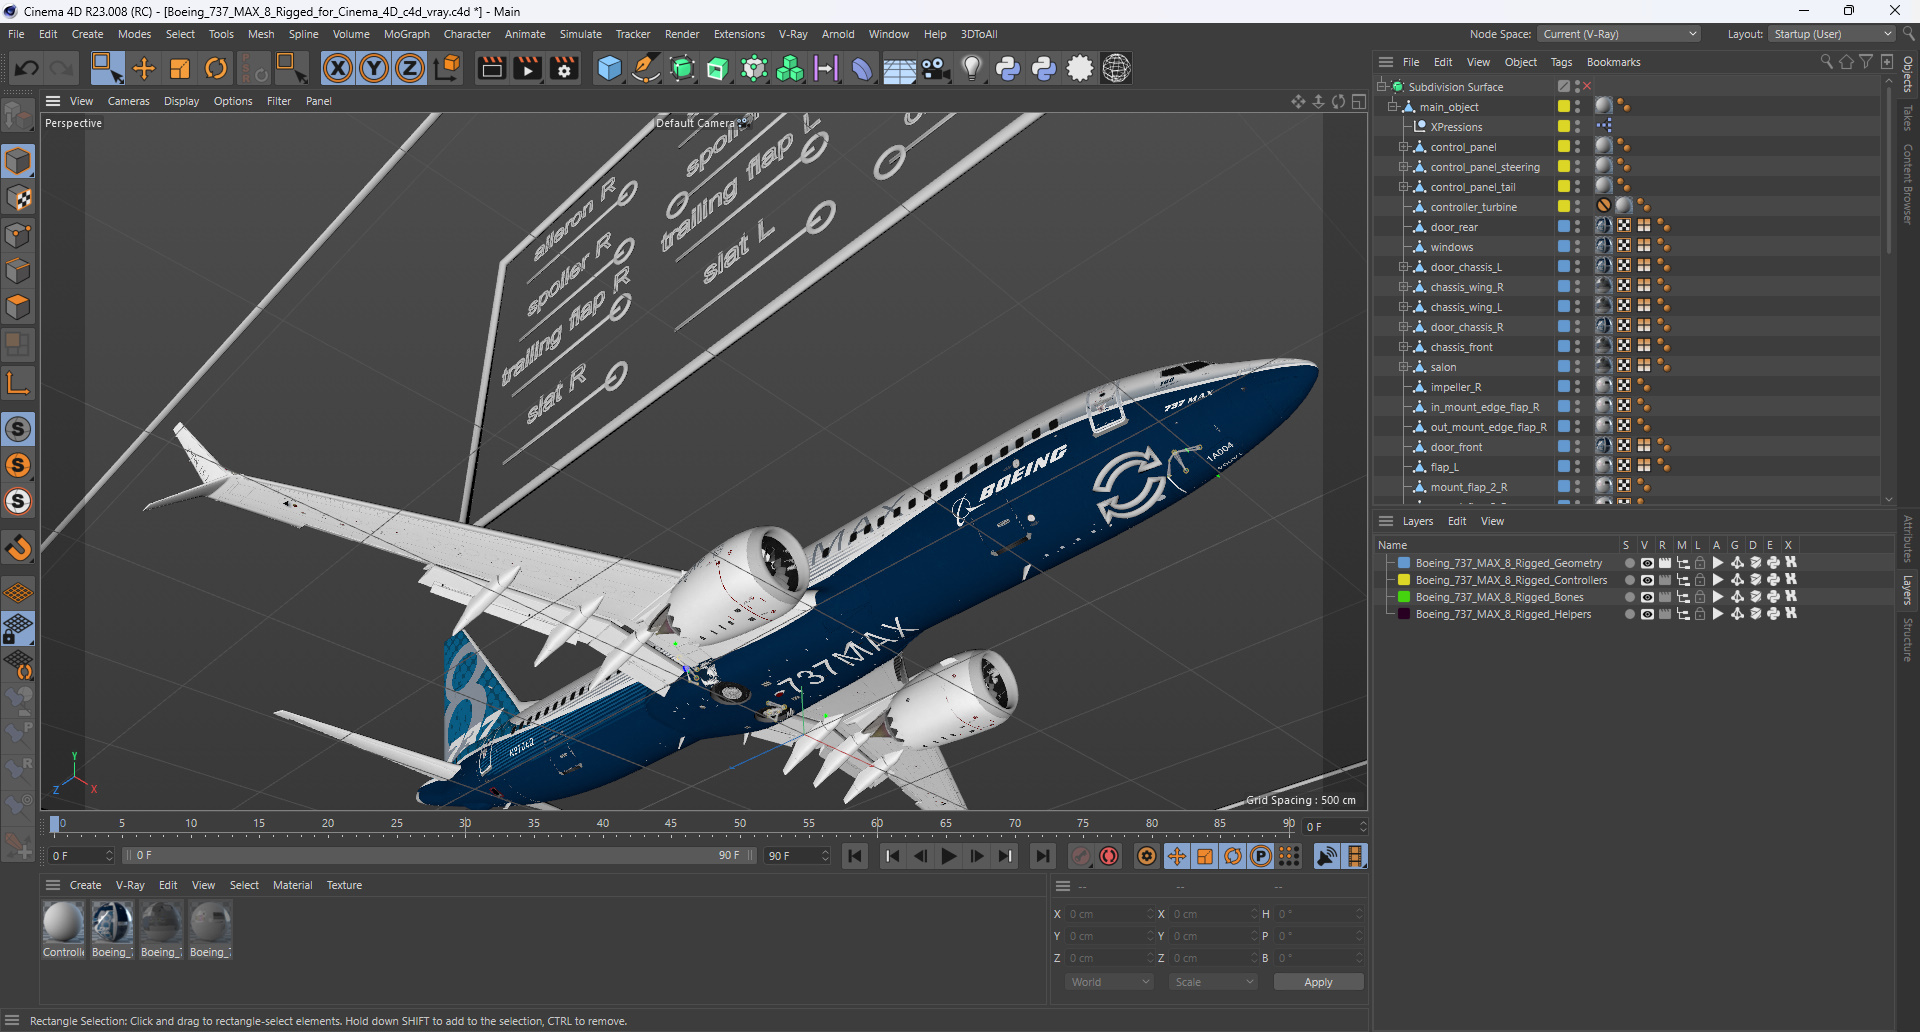Toggle lock for Boeing_737_MAX_8_Rigged_Helpers layer
This screenshot has height=1032, width=1920.
click(x=1700, y=614)
